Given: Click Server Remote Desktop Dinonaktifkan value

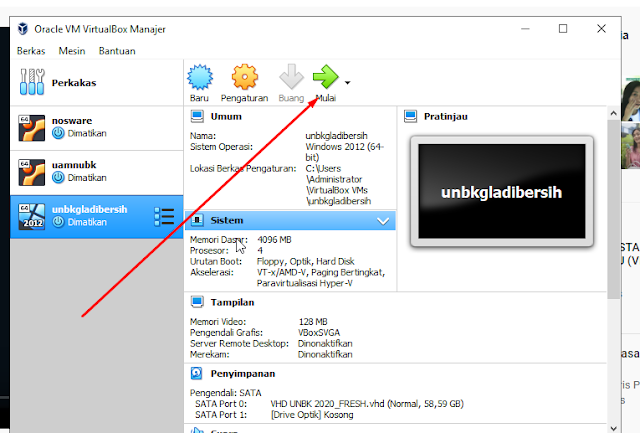Looking at the screenshot, I should 325,344.
